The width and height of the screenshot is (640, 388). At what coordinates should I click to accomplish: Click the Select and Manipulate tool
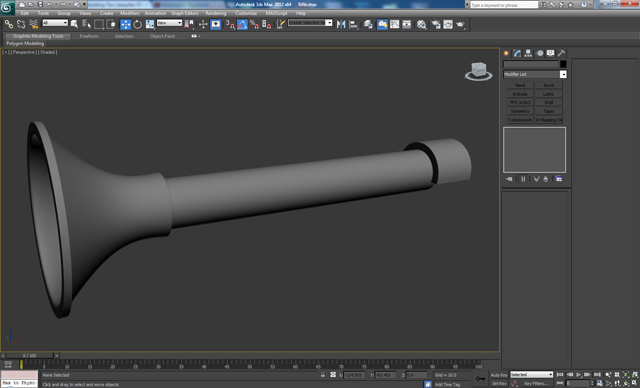click(x=203, y=24)
